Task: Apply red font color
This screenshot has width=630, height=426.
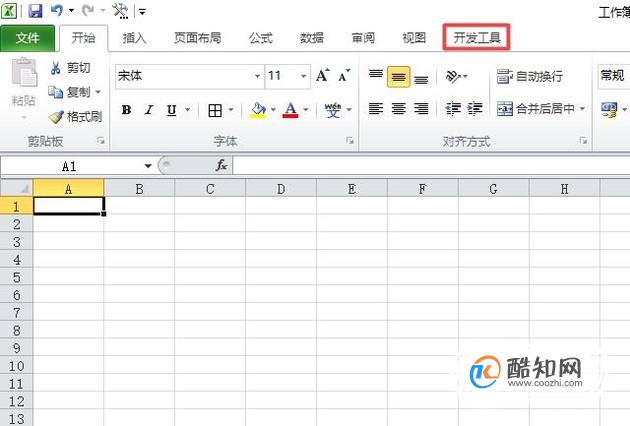Action: point(290,110)
